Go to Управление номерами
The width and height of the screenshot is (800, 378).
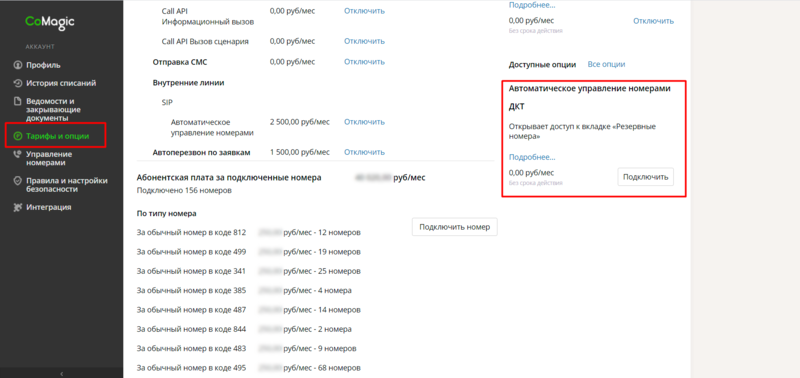(x=49, y=159)
